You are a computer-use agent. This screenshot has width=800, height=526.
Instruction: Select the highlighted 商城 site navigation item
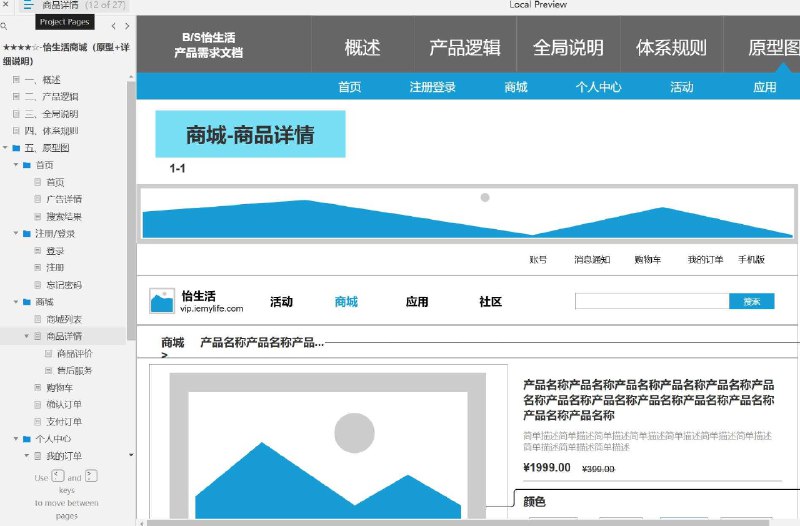click(x=346, y=302)
